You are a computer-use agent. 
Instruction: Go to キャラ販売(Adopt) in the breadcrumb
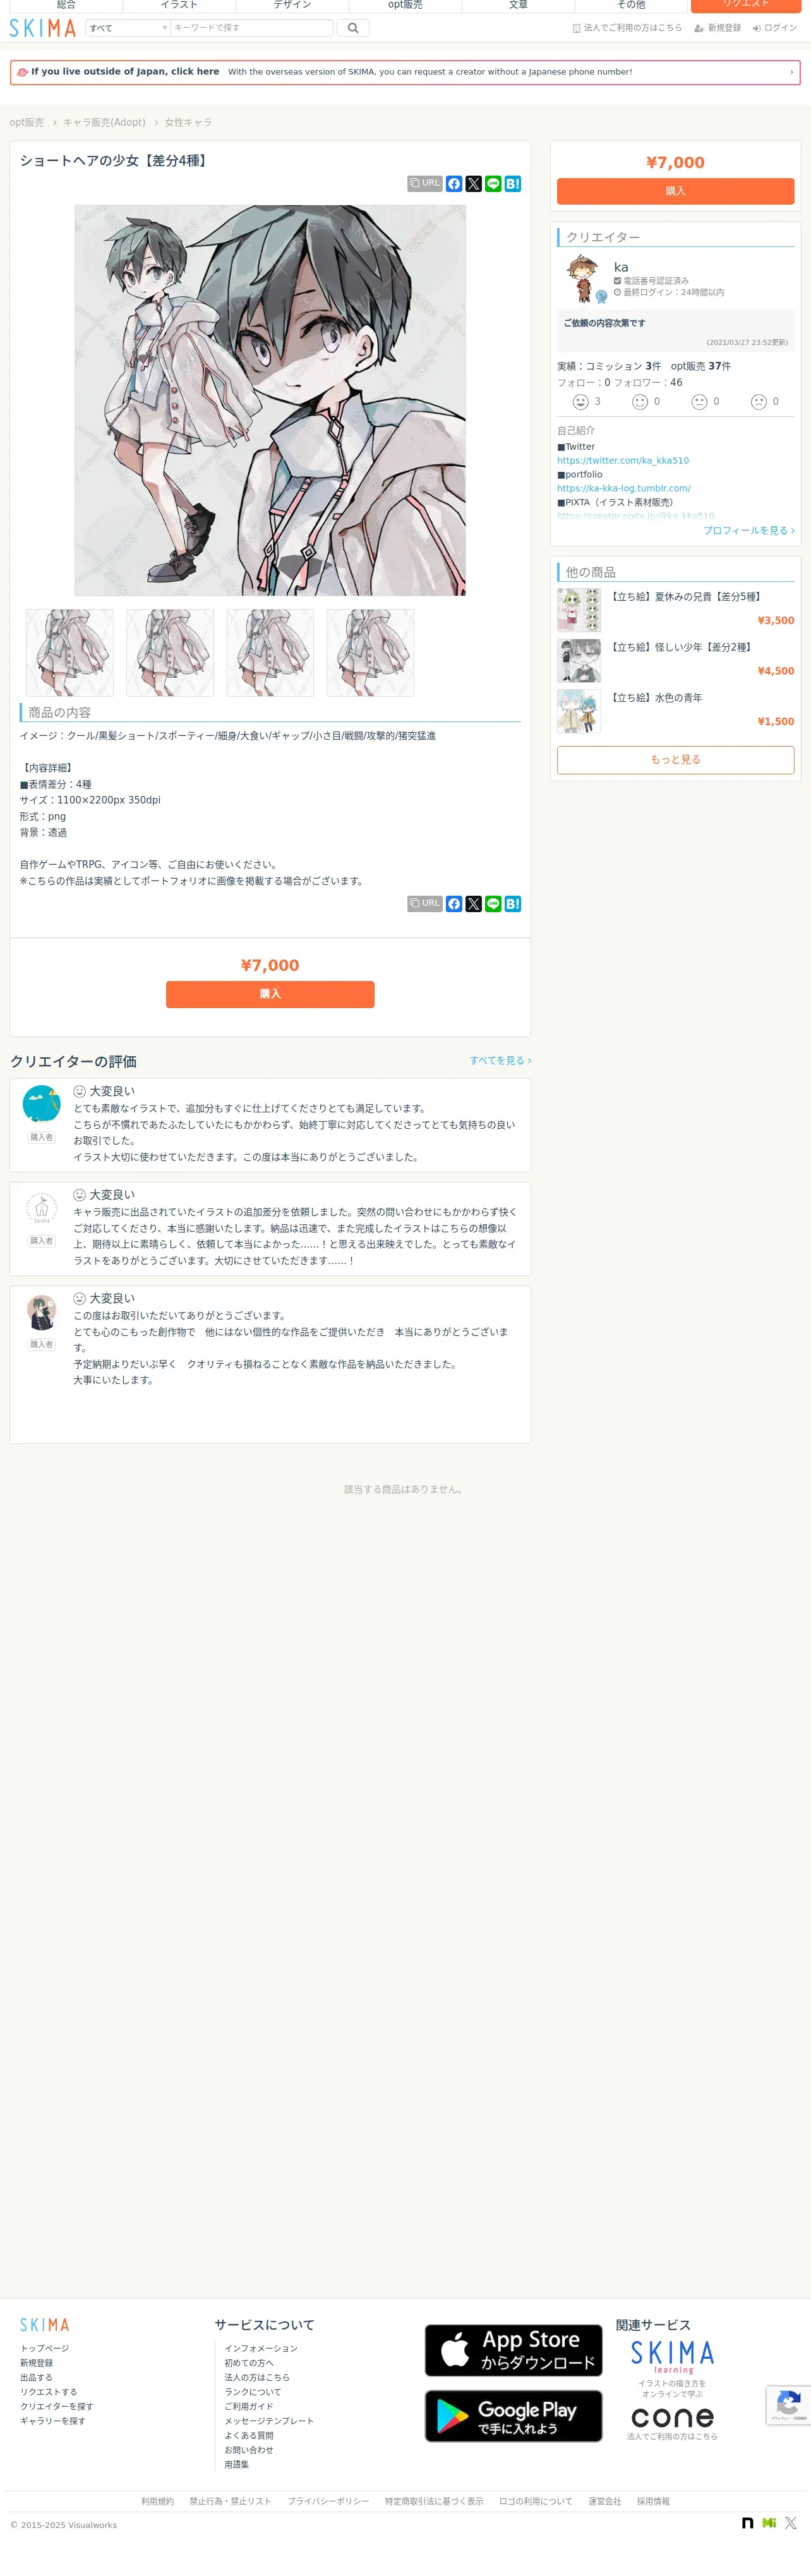104,122
